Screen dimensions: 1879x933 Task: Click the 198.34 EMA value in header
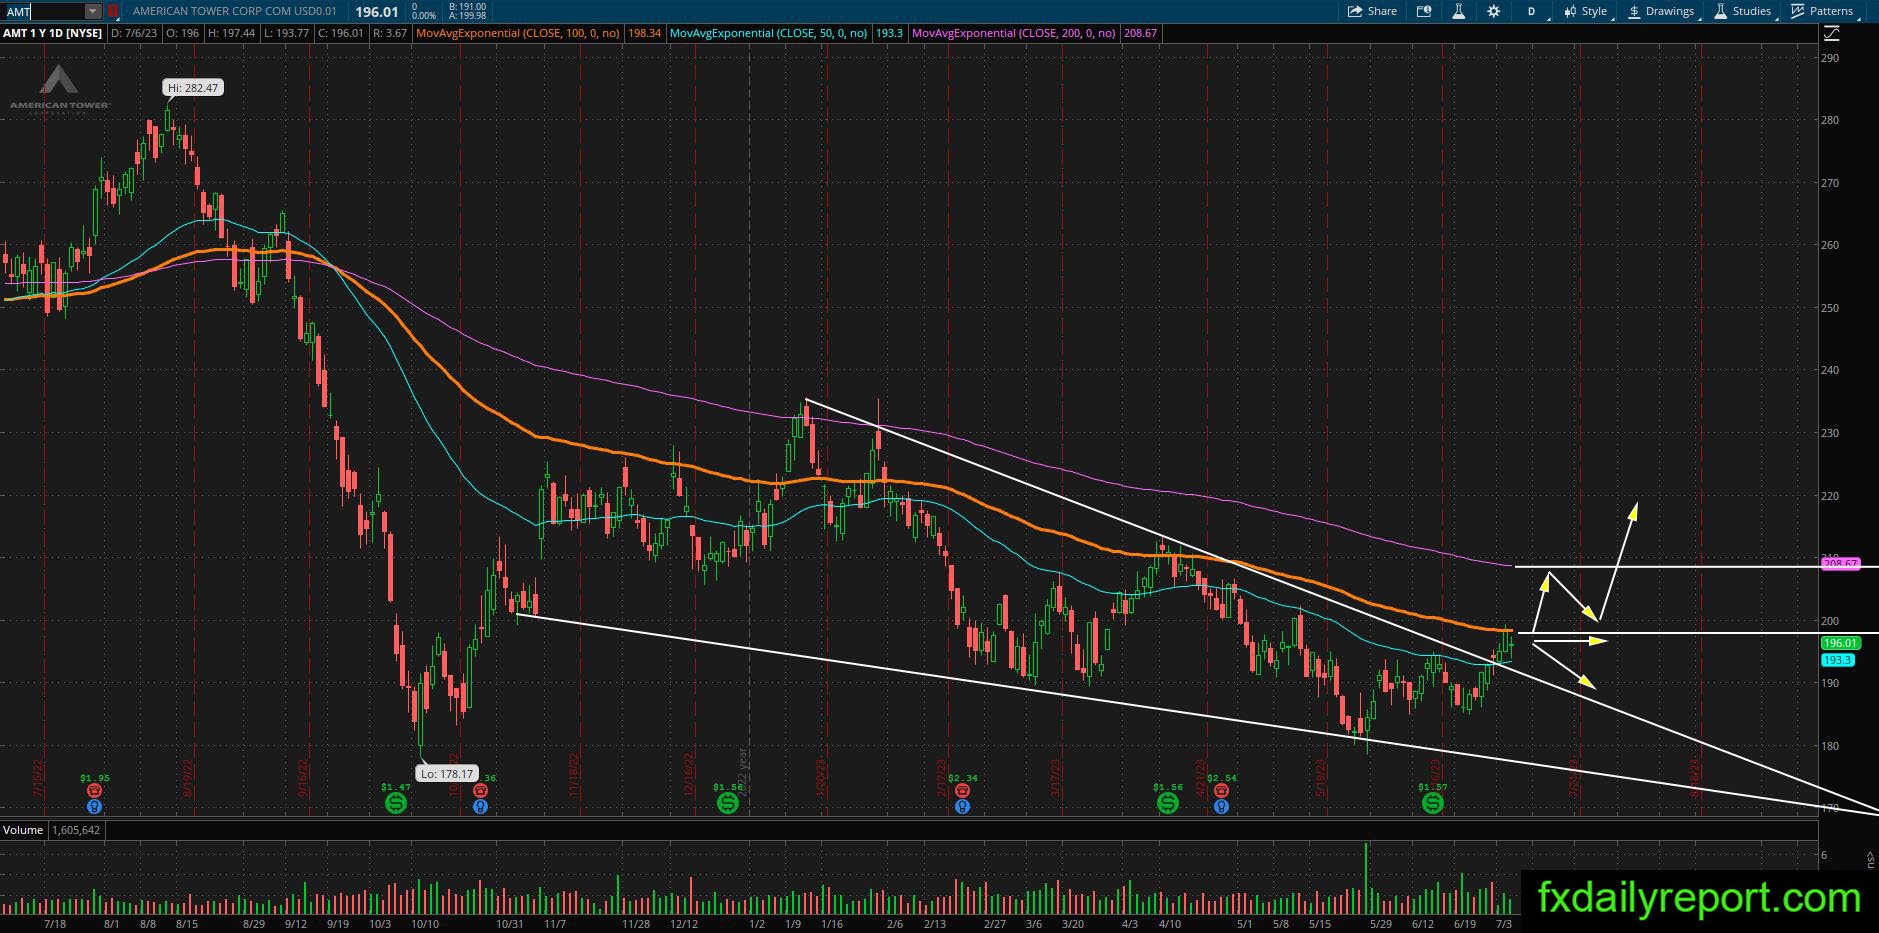[644, 33]
